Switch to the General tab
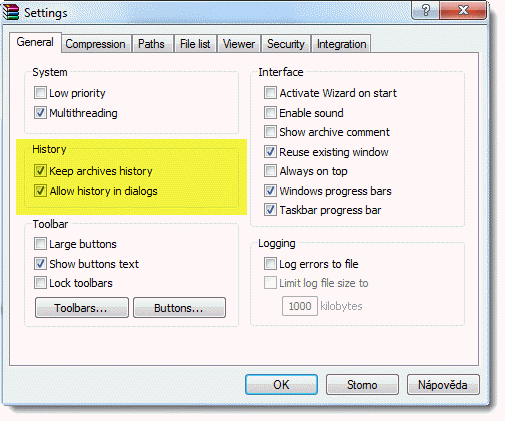This screenshot has height=421, width=505. coord(35,42)
